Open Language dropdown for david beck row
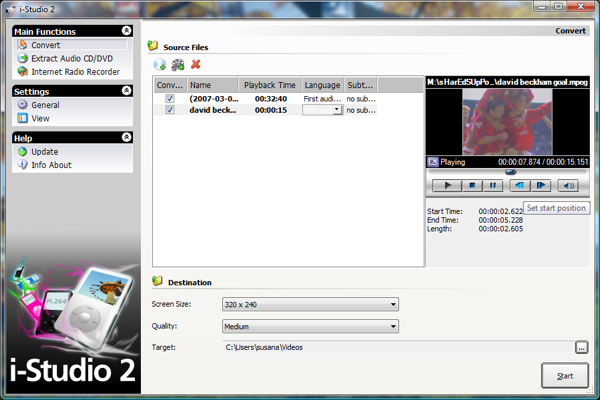 [x=337, y=110]
